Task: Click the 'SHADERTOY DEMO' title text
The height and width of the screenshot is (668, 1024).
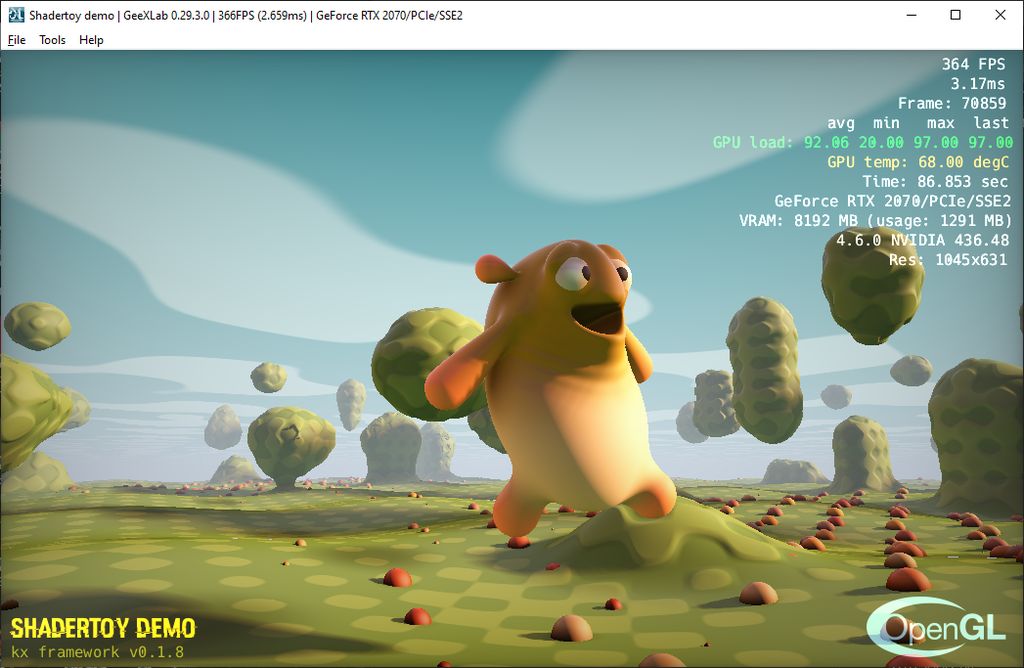Action: pyautogui.click(x=103, y=628)
